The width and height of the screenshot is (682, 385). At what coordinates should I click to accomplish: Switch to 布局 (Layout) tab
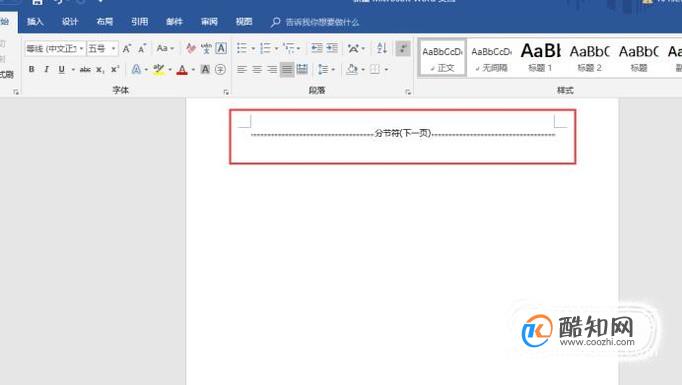click(x=104, y=22)
